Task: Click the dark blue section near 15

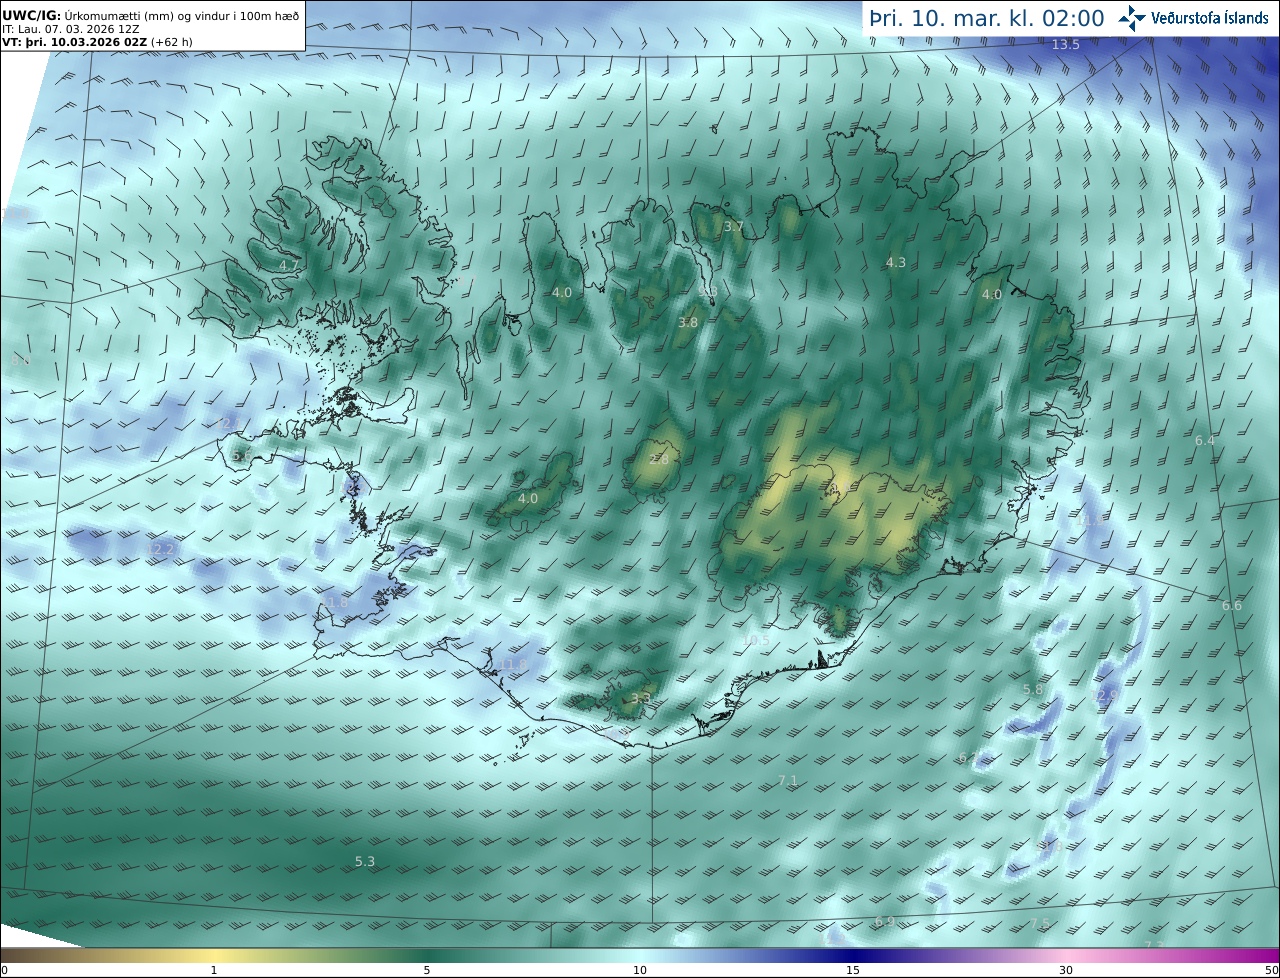Action: (853, 955)
